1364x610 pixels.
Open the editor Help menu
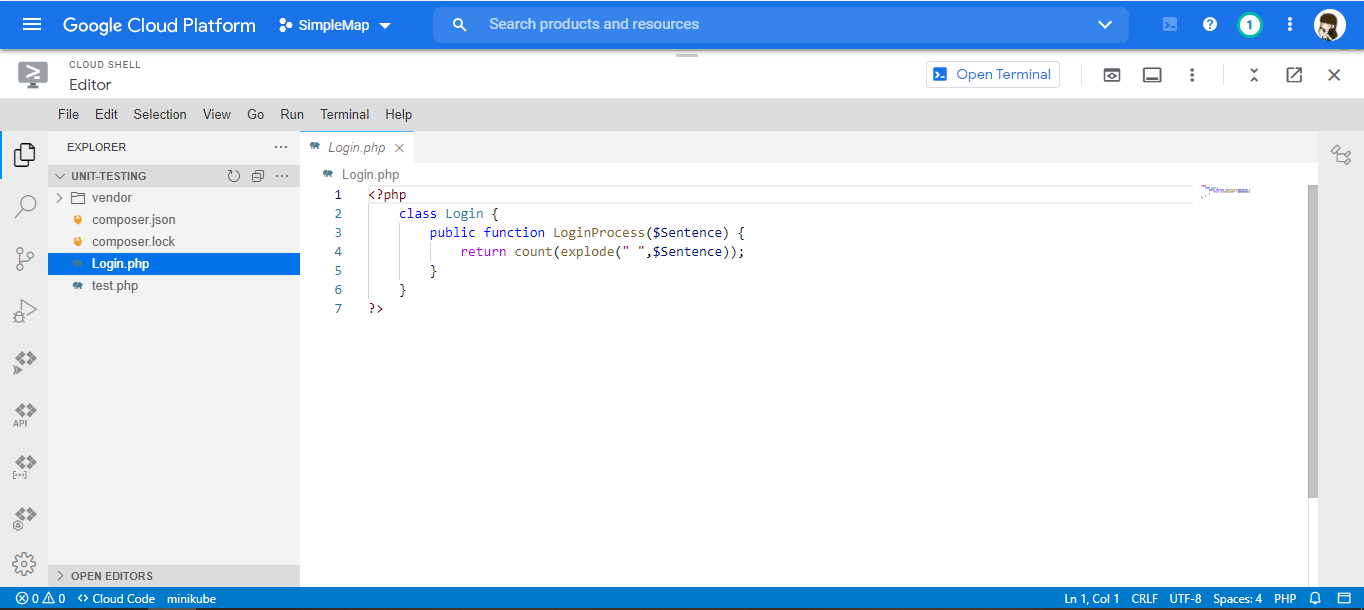[398, 114]
